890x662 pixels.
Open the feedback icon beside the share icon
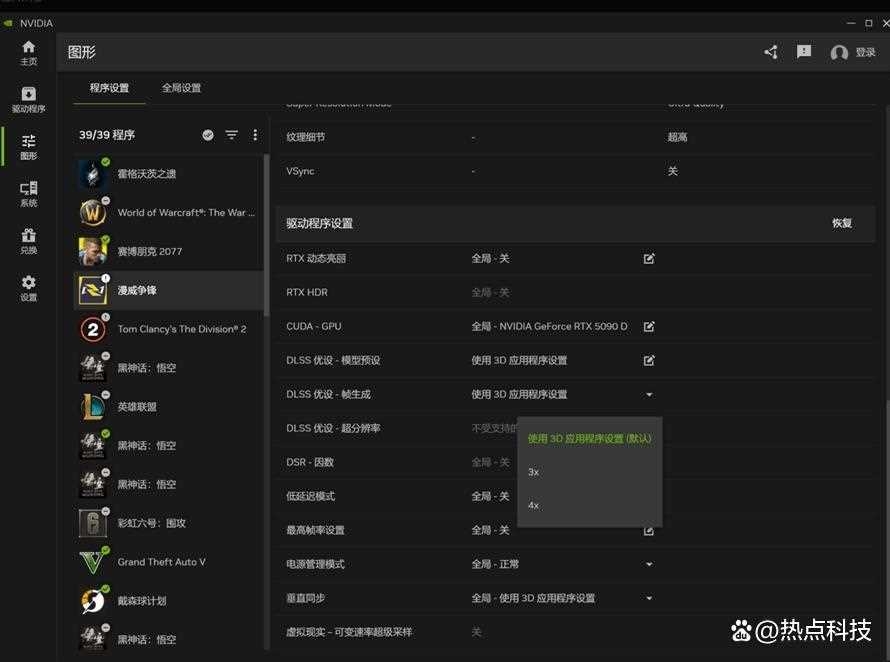(x=804, y=52)
